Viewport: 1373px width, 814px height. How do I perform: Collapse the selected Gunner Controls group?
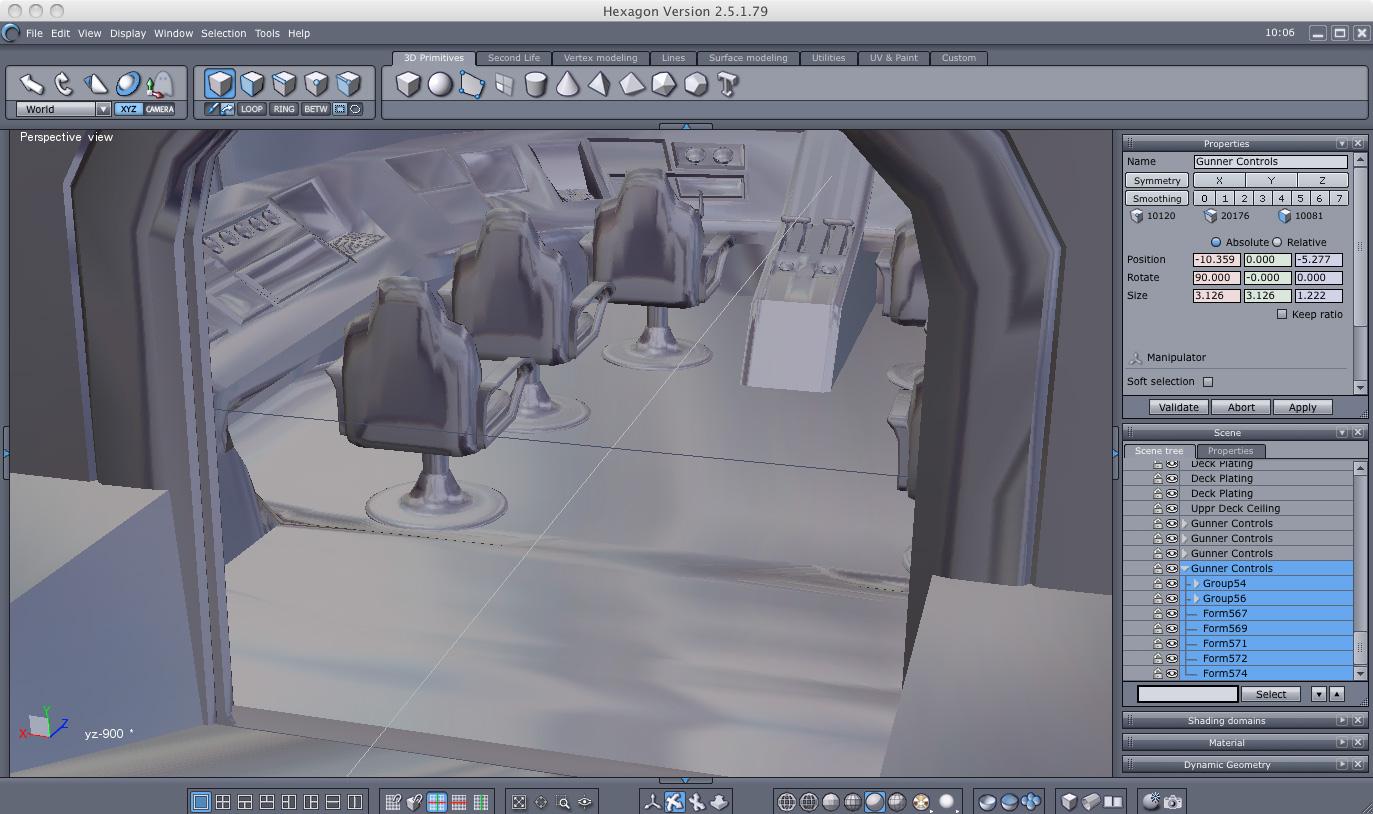pyautogui.click(x=1185, y=568)
